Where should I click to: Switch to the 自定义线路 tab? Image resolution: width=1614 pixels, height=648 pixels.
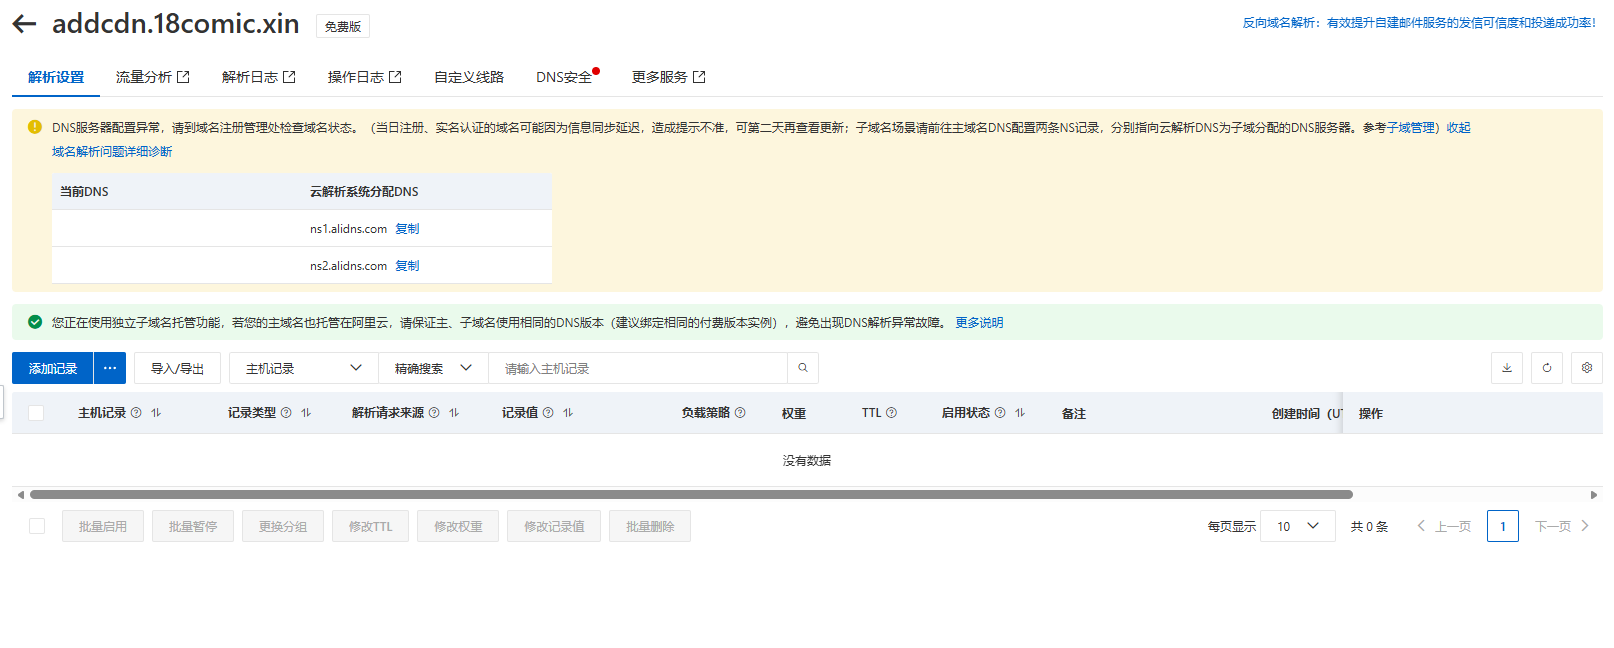pyautogui.click(x=468, y=77)
